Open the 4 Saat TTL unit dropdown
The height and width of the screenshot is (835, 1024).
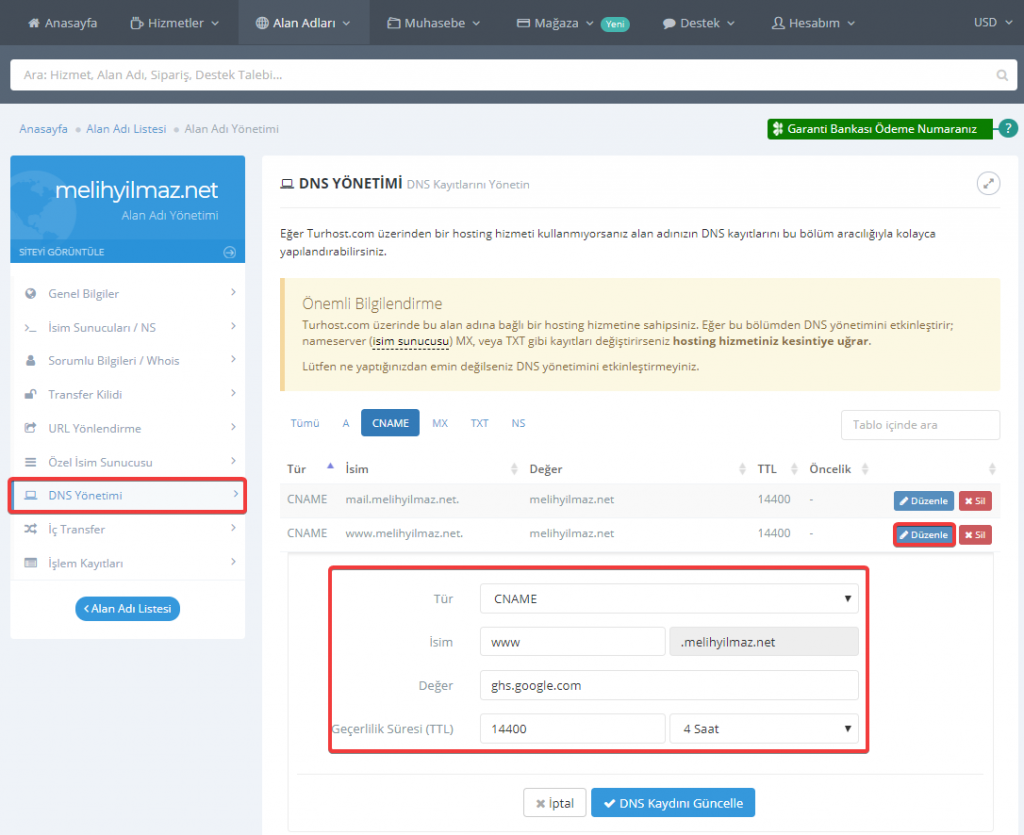pyautogui.click(x=763, y=729)
